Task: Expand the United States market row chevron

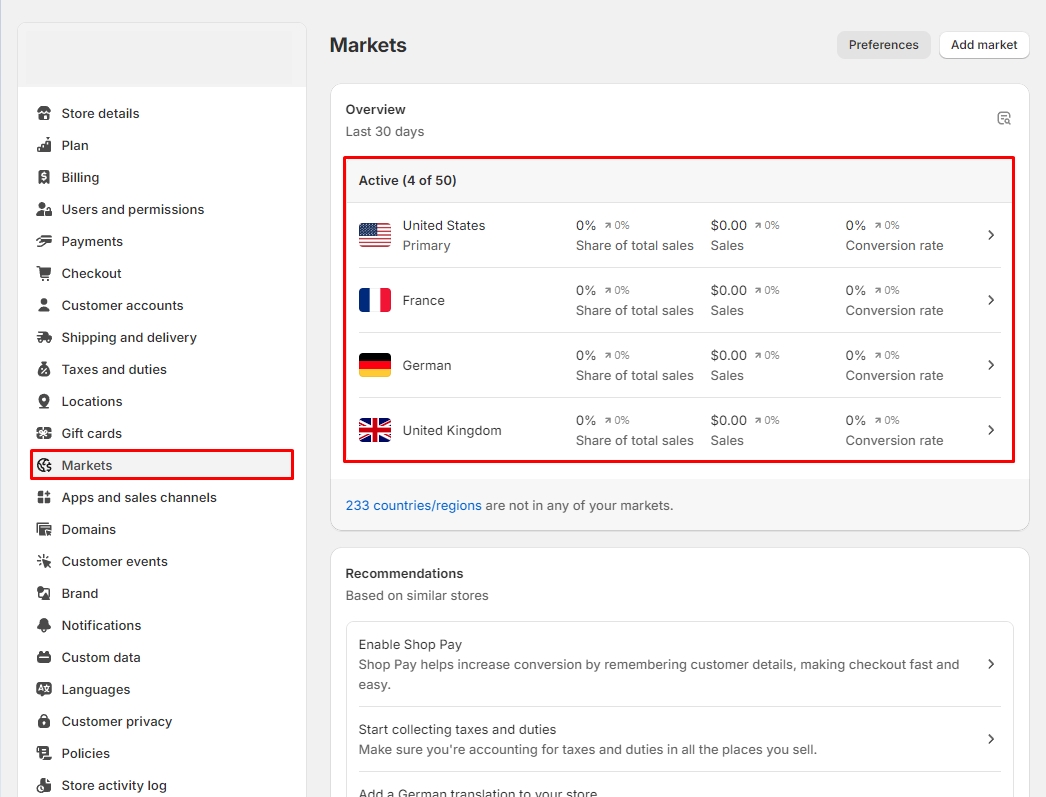Action: [991, 235]
